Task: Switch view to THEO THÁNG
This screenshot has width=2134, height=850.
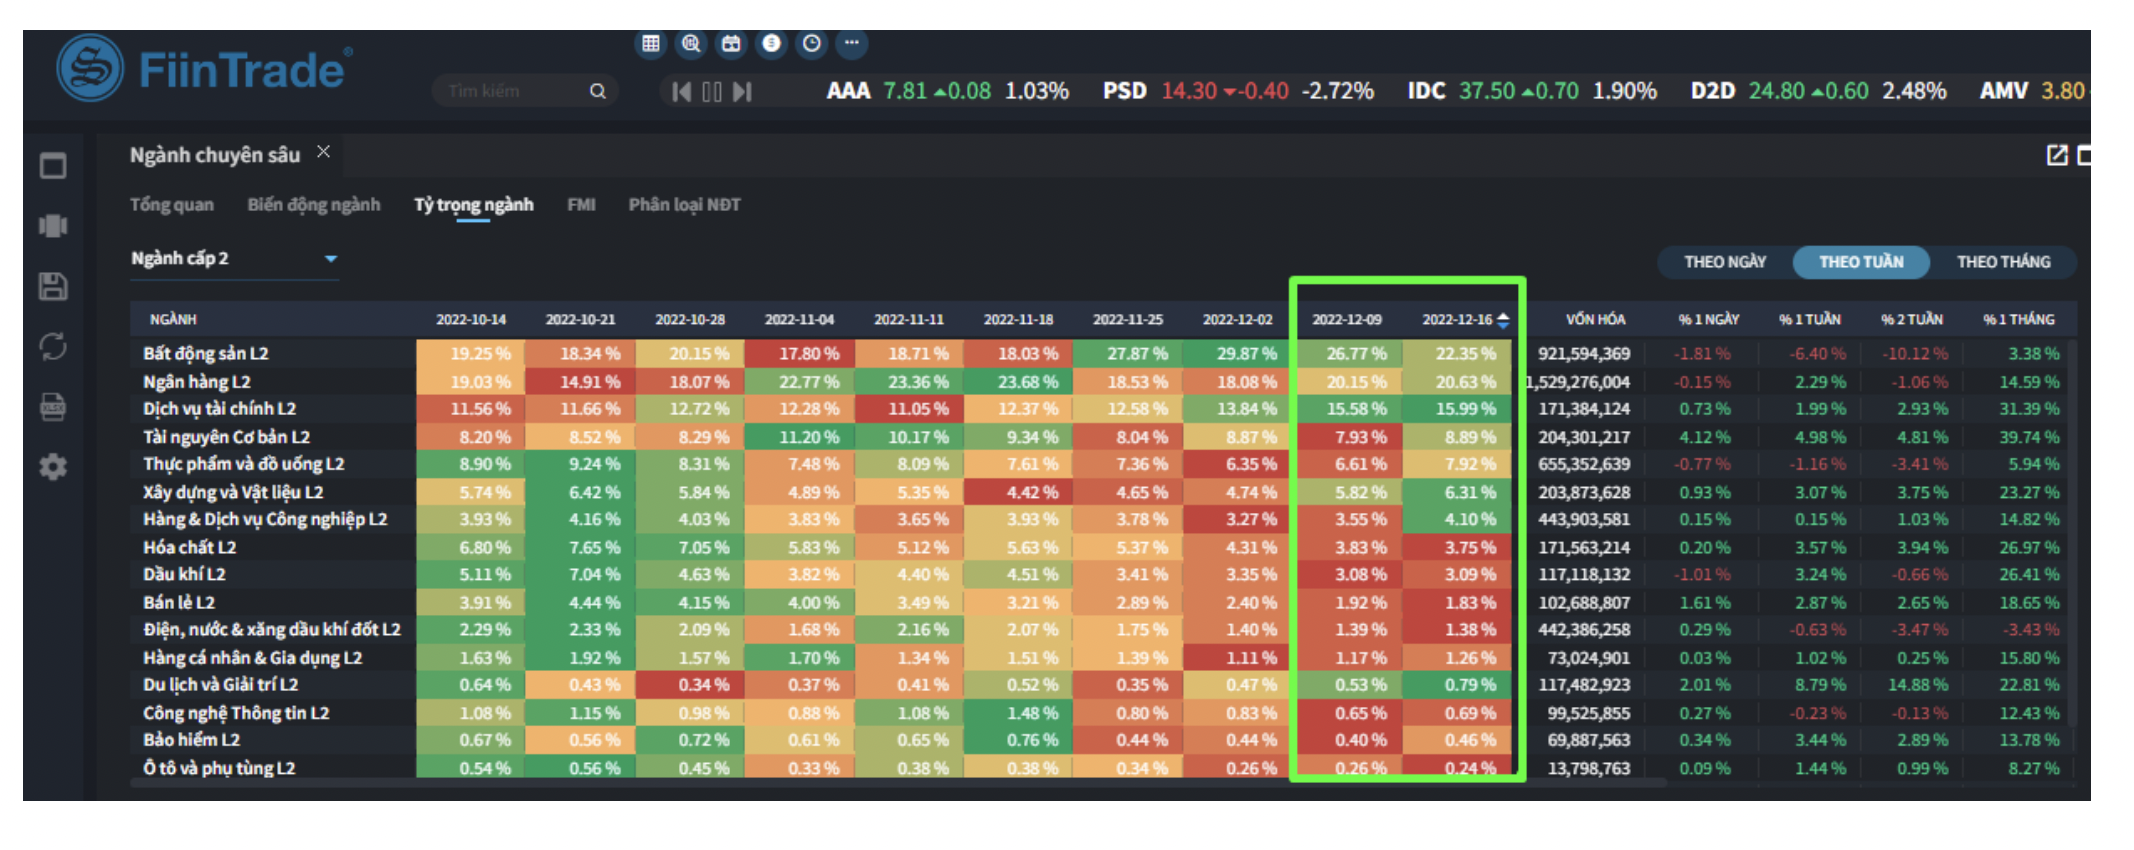Action: click(2003, 262)
